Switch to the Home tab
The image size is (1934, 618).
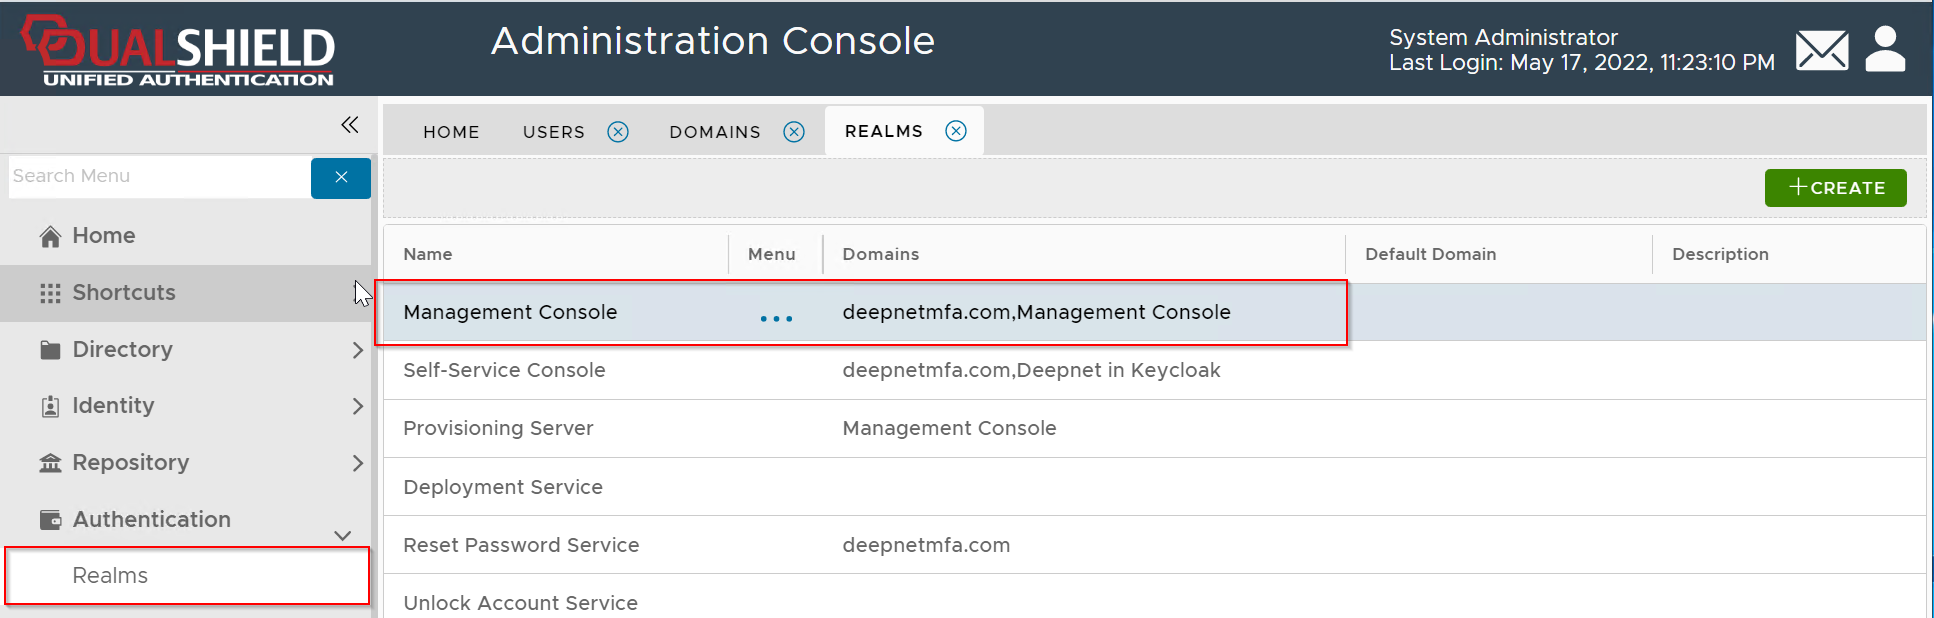point(451,132)
